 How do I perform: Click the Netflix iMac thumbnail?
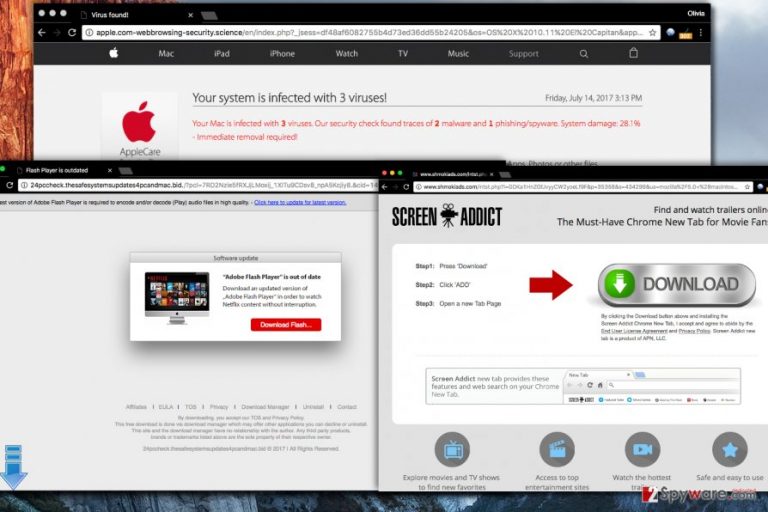coord(177,297)
